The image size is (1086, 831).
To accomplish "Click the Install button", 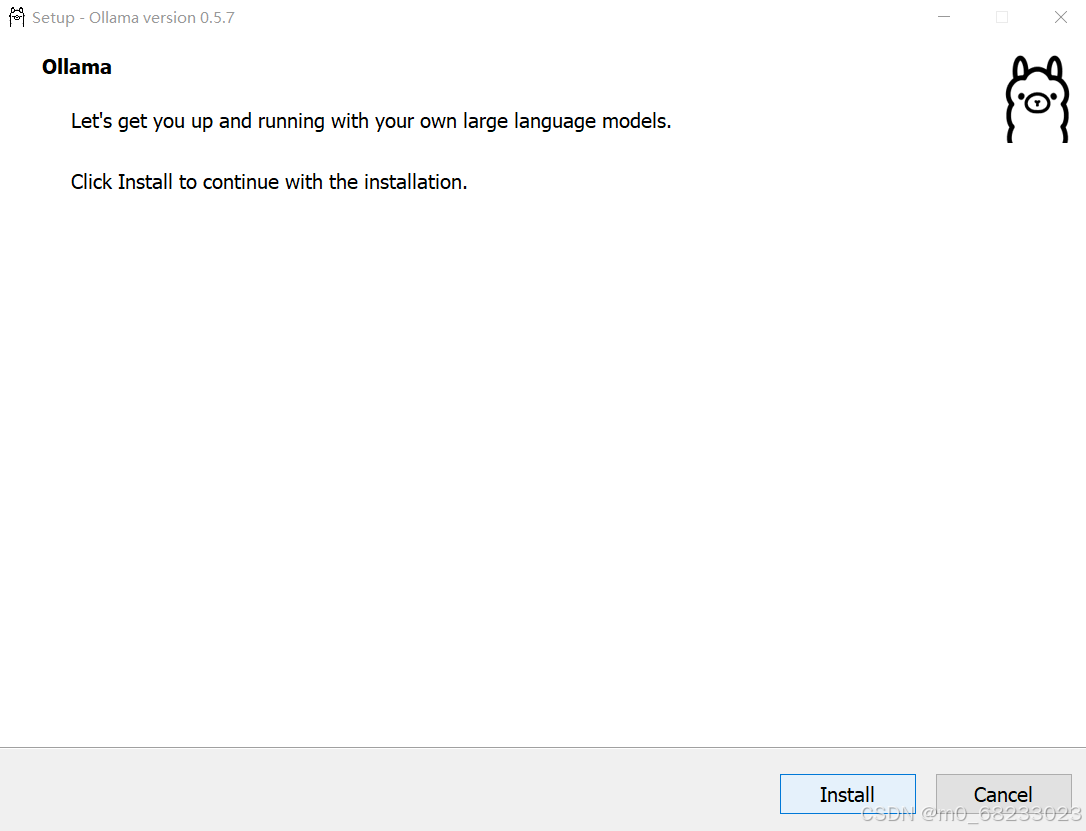I will pyautogui.click(x=847, y=794).
